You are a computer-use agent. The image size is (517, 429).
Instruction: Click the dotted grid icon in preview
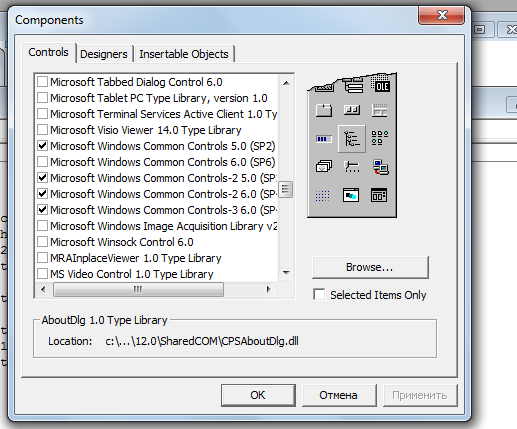point(322,196)
